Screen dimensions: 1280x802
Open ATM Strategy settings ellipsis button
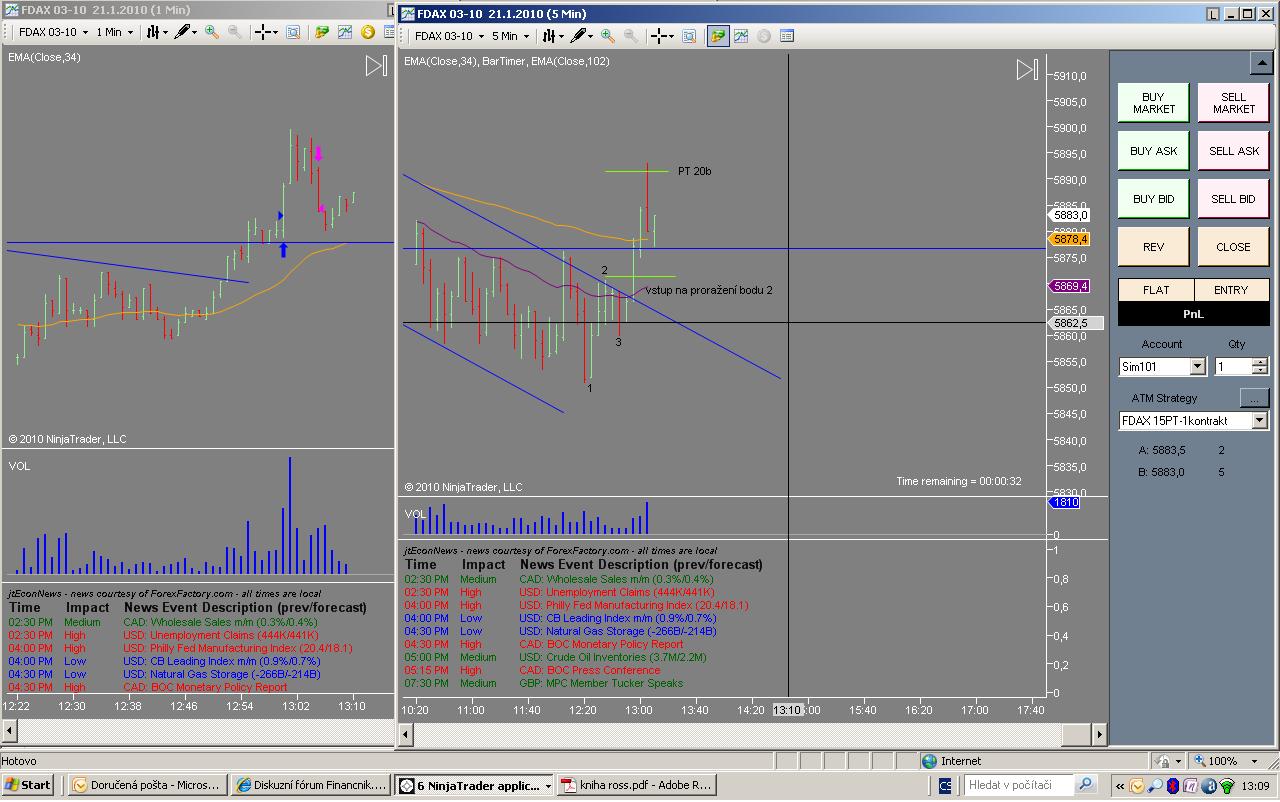click(x=1254, y=398)
